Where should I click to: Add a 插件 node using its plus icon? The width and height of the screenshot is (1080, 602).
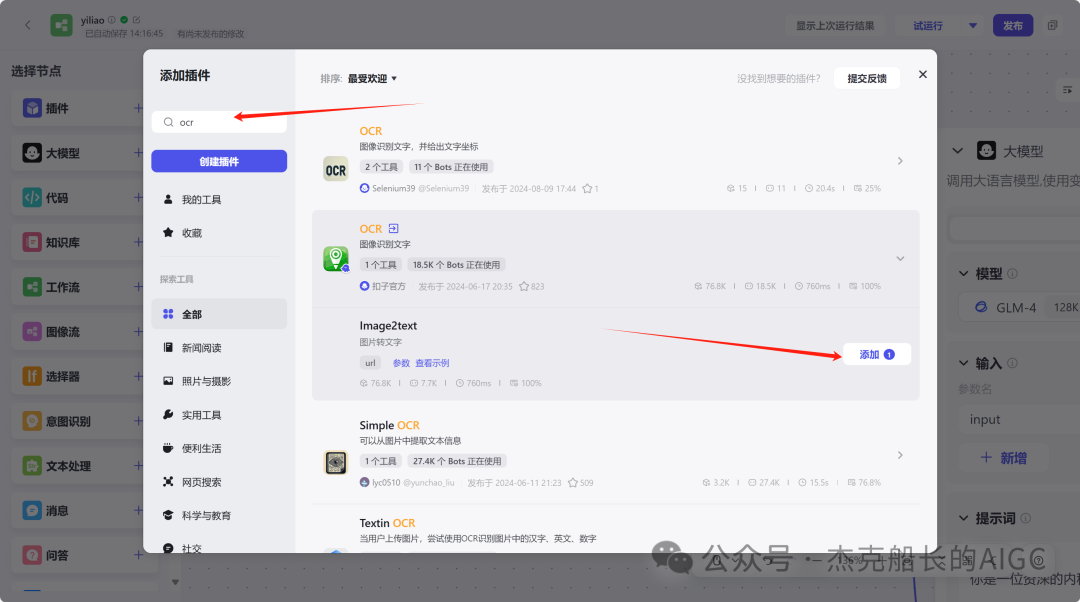[x=138, y=108]
